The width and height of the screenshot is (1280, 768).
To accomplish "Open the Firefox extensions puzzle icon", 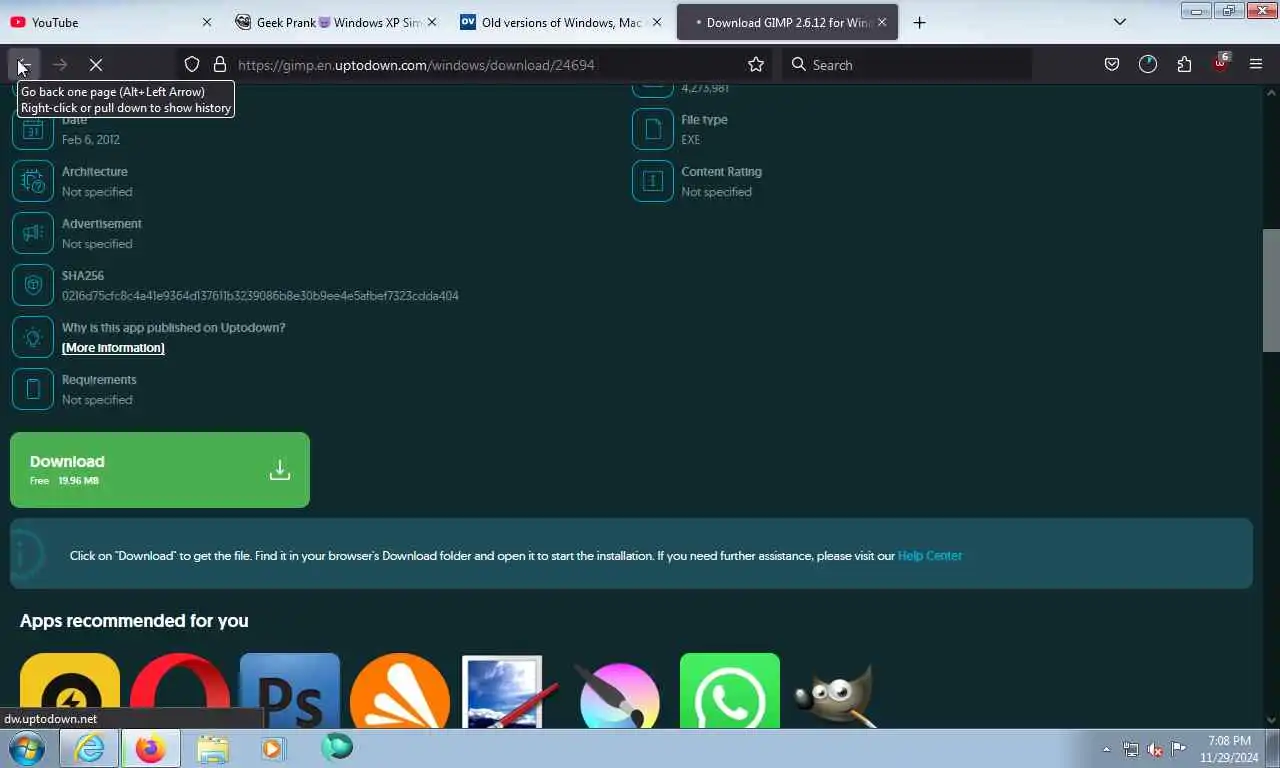I will pos(1184,64).
